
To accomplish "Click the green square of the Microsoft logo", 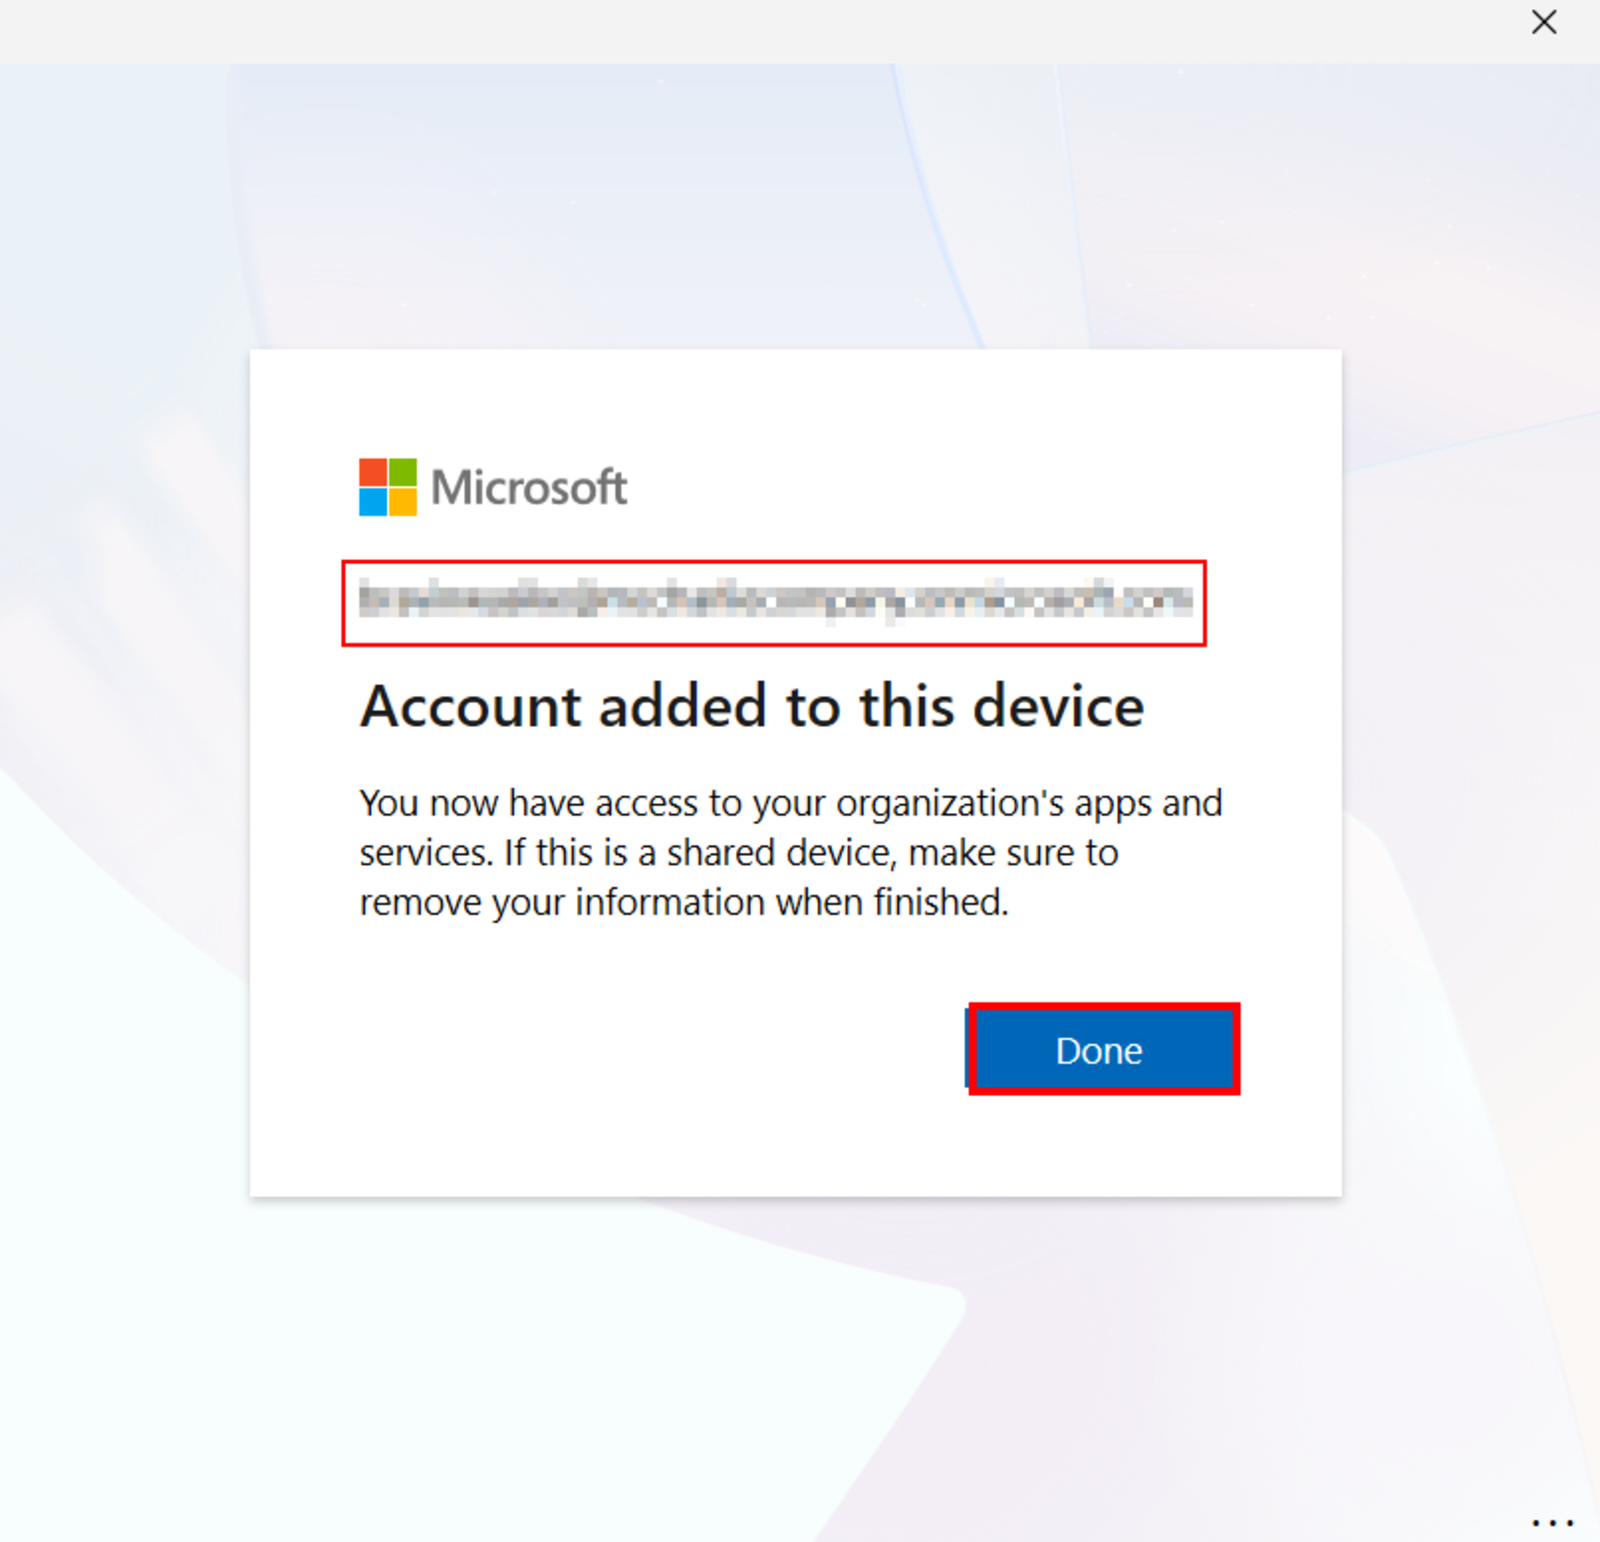I will coord(401,471).
